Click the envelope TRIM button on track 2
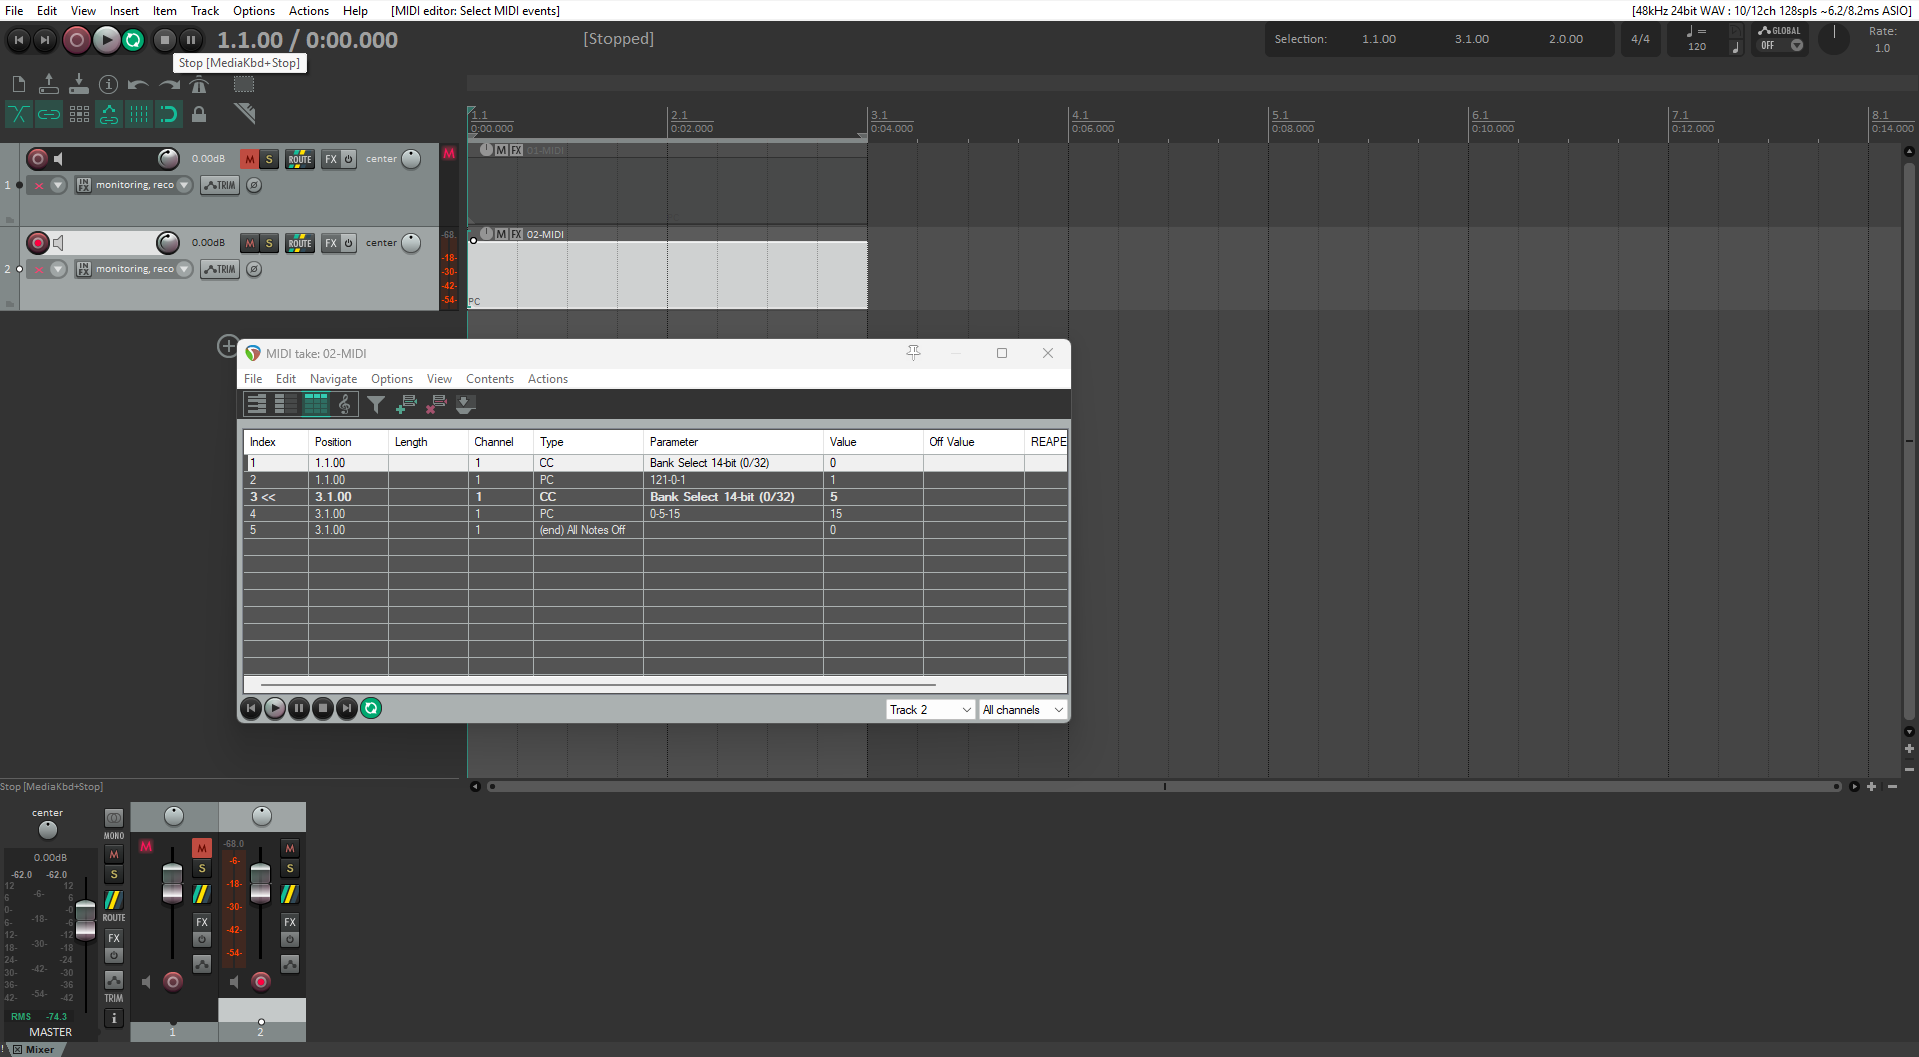The height and width of the screenshot is (1057, 1919). [220, 269]
